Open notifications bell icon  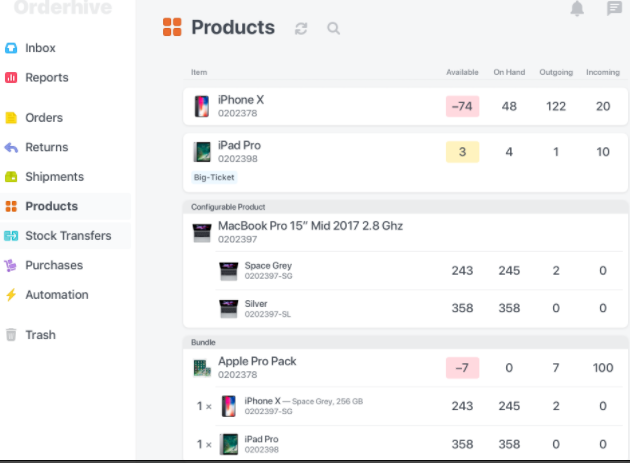coord(577,9)
